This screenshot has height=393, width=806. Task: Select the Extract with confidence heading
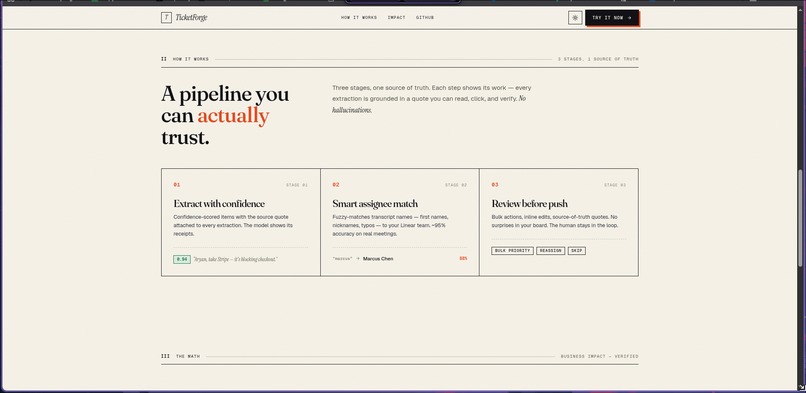219,204
